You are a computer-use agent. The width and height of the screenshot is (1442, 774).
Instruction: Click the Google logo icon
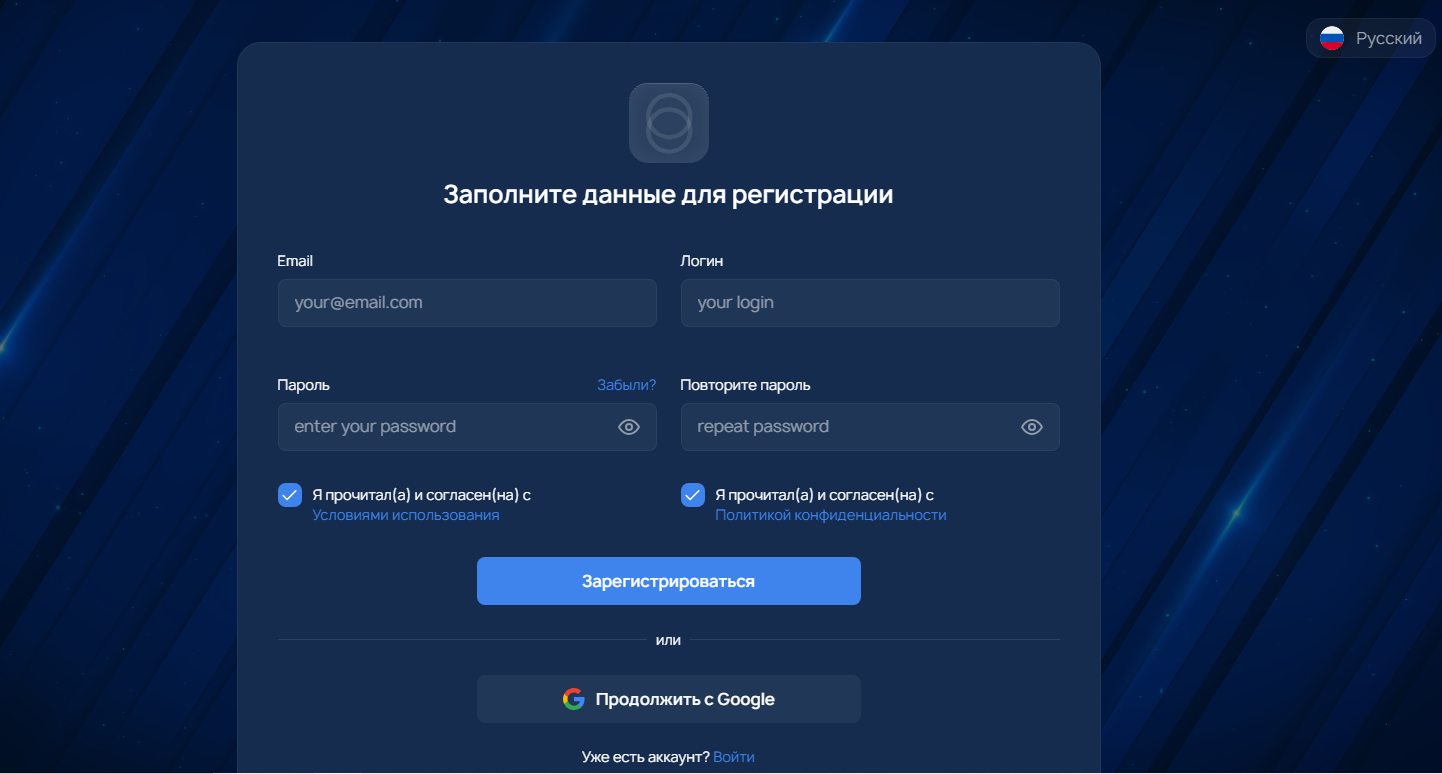(573, 699)
